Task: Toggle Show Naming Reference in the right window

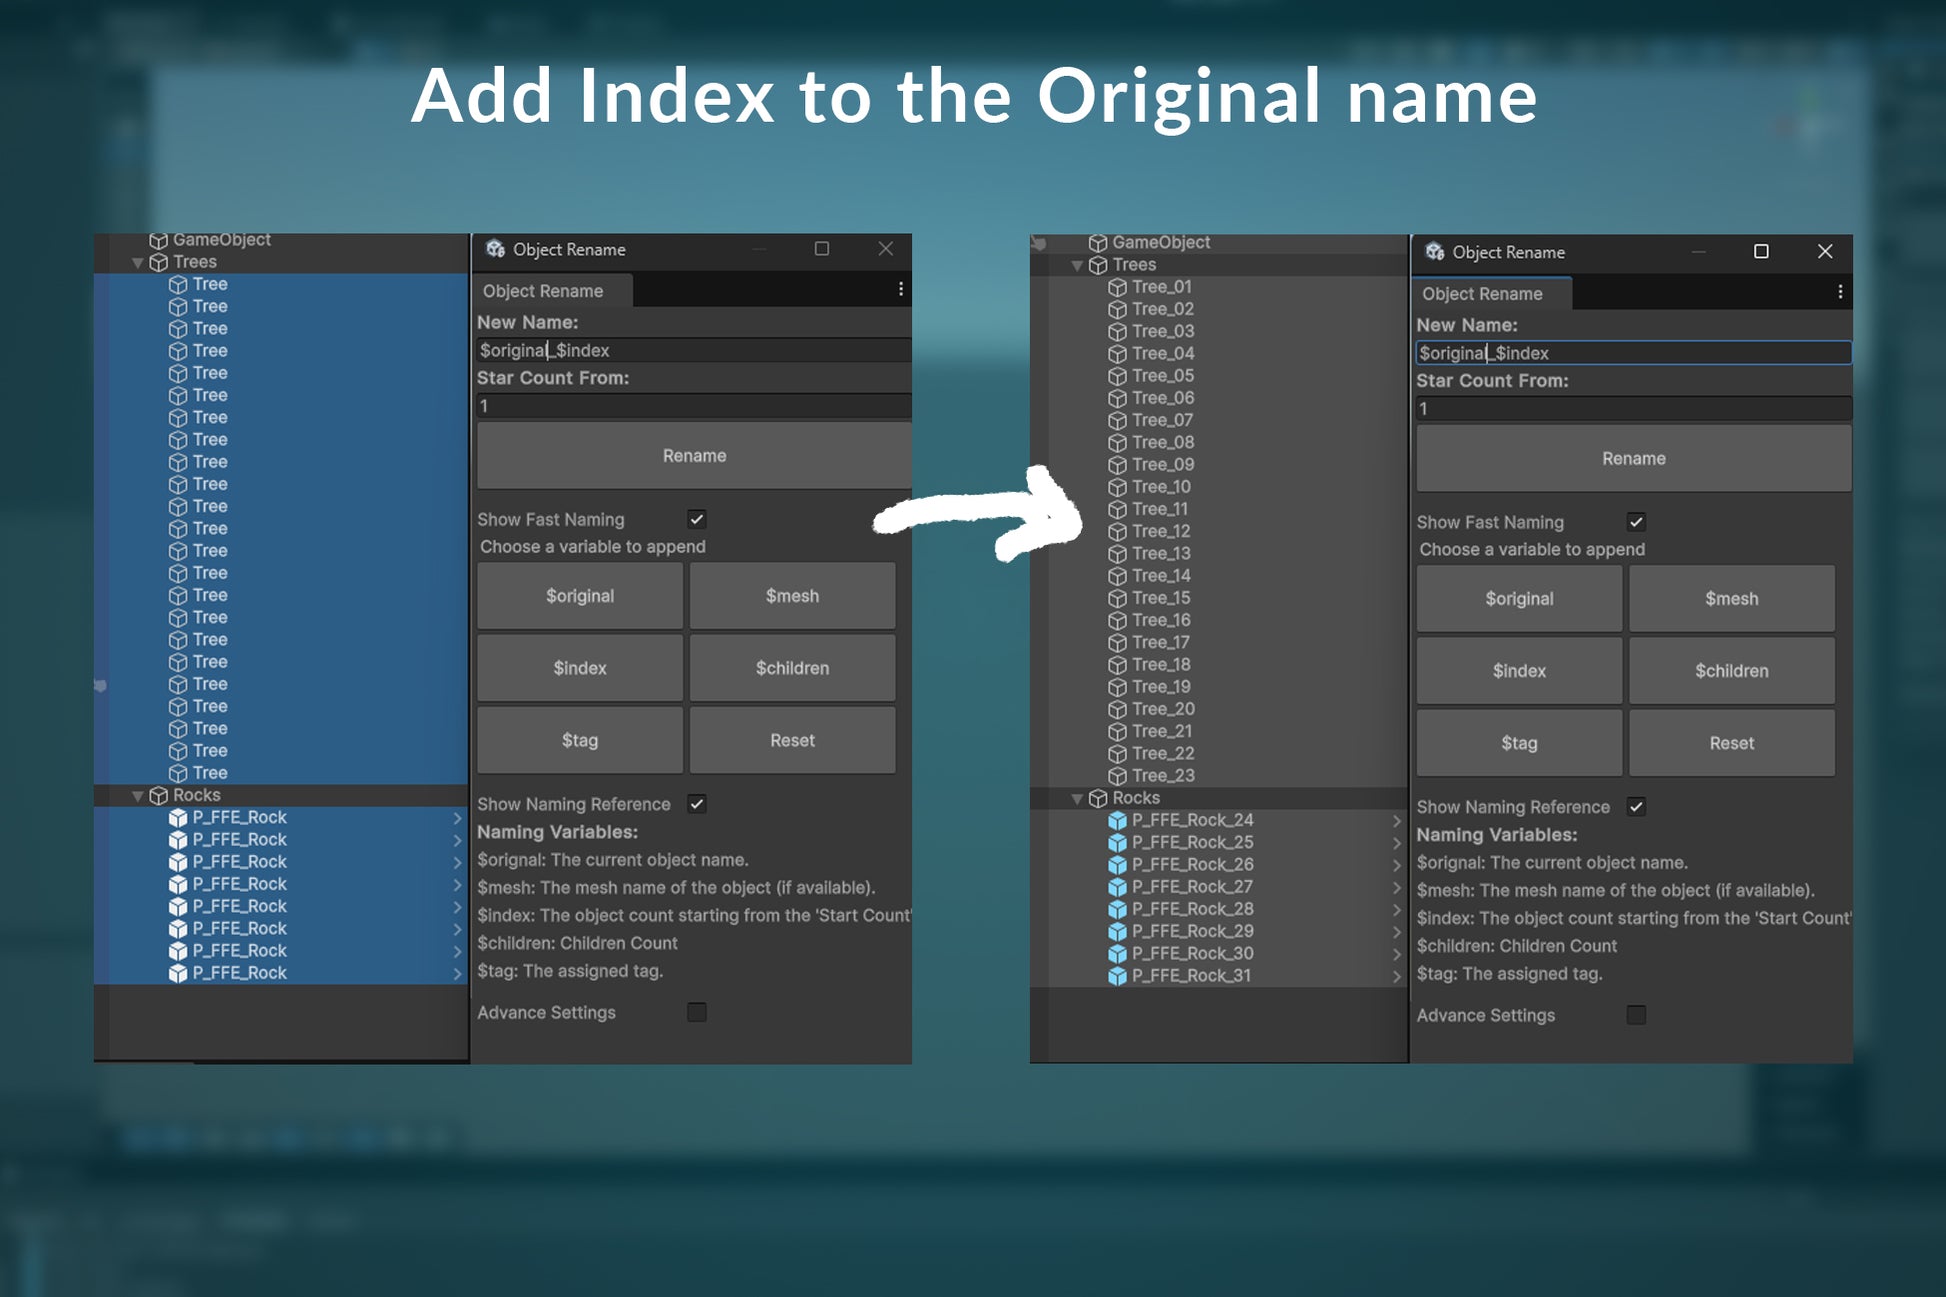Action: pos(1636,807)
